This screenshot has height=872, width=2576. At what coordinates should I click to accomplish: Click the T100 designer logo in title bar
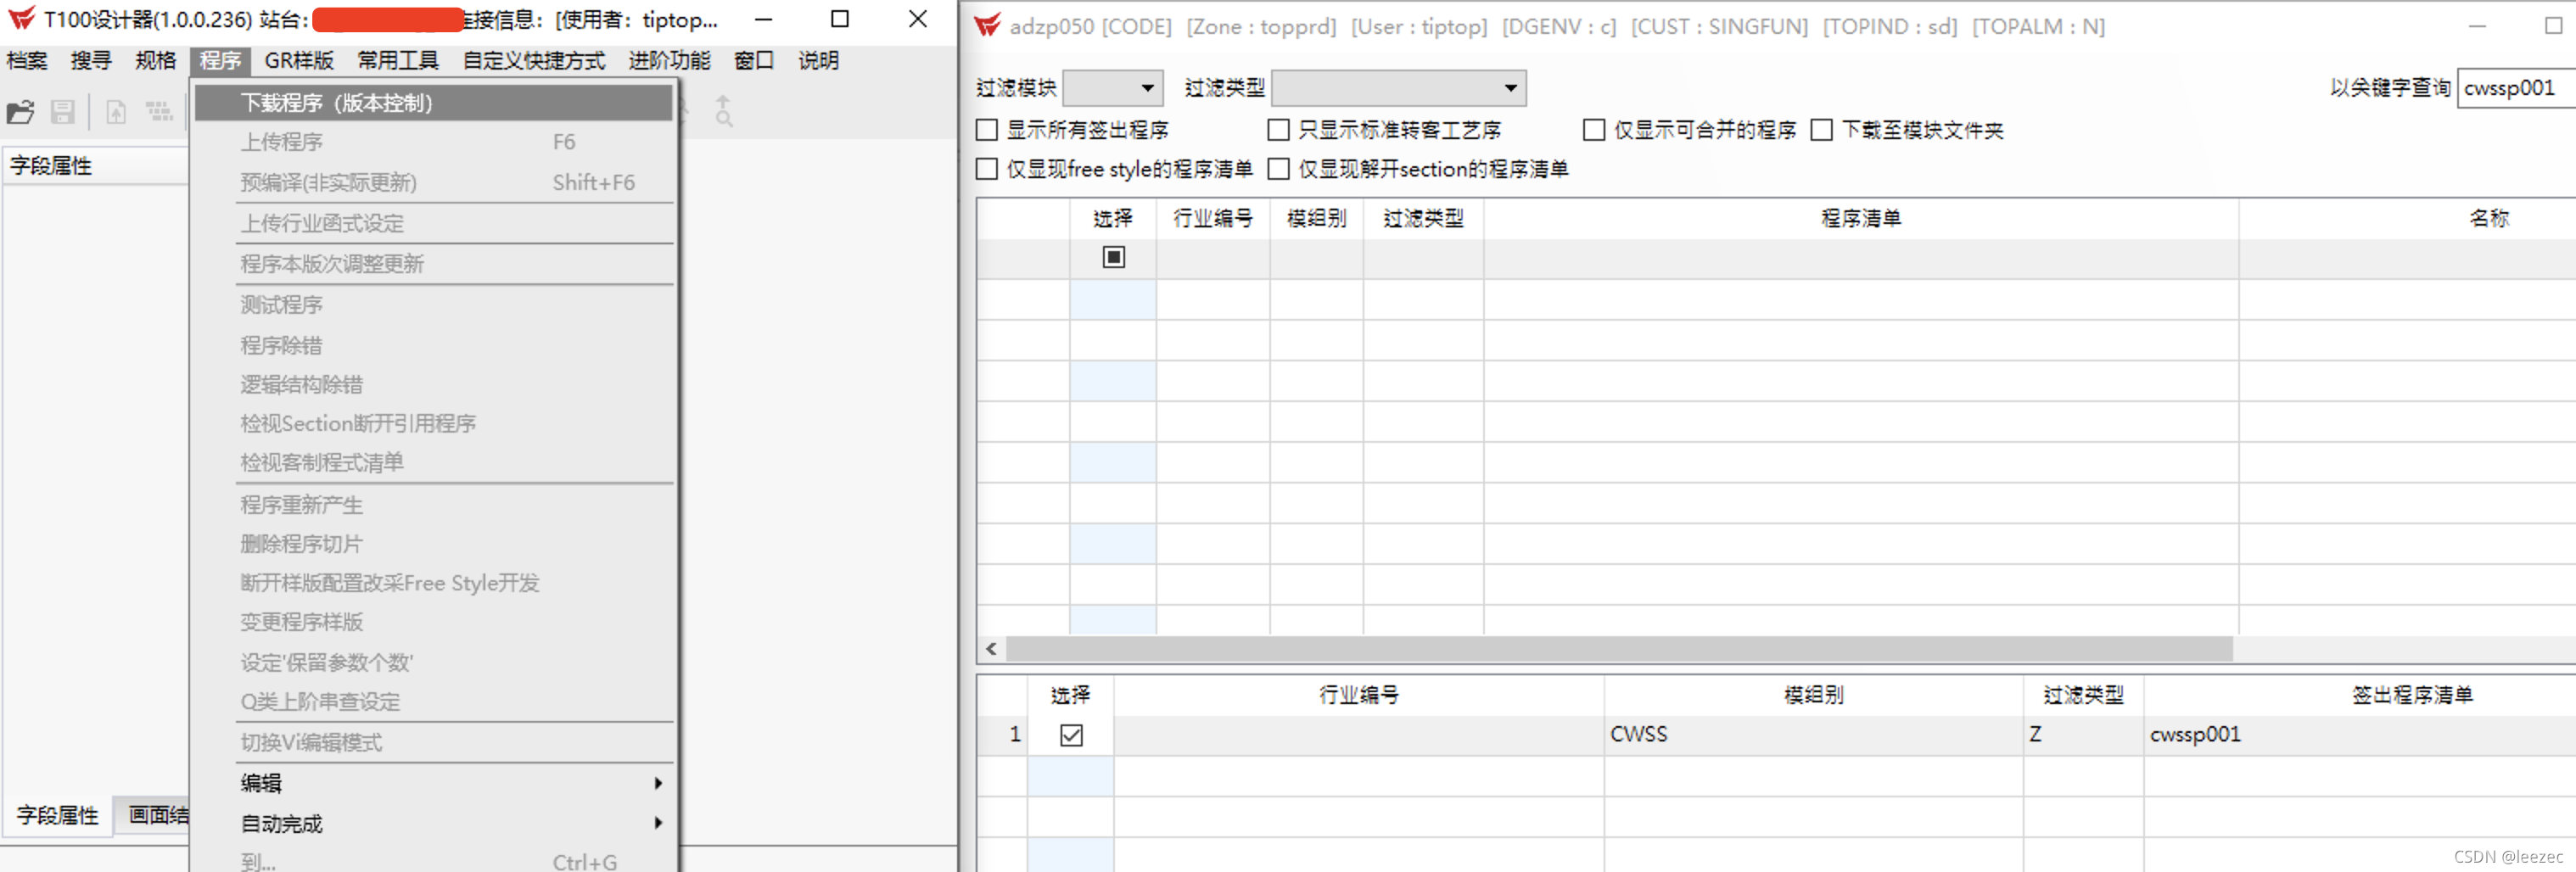21,19
